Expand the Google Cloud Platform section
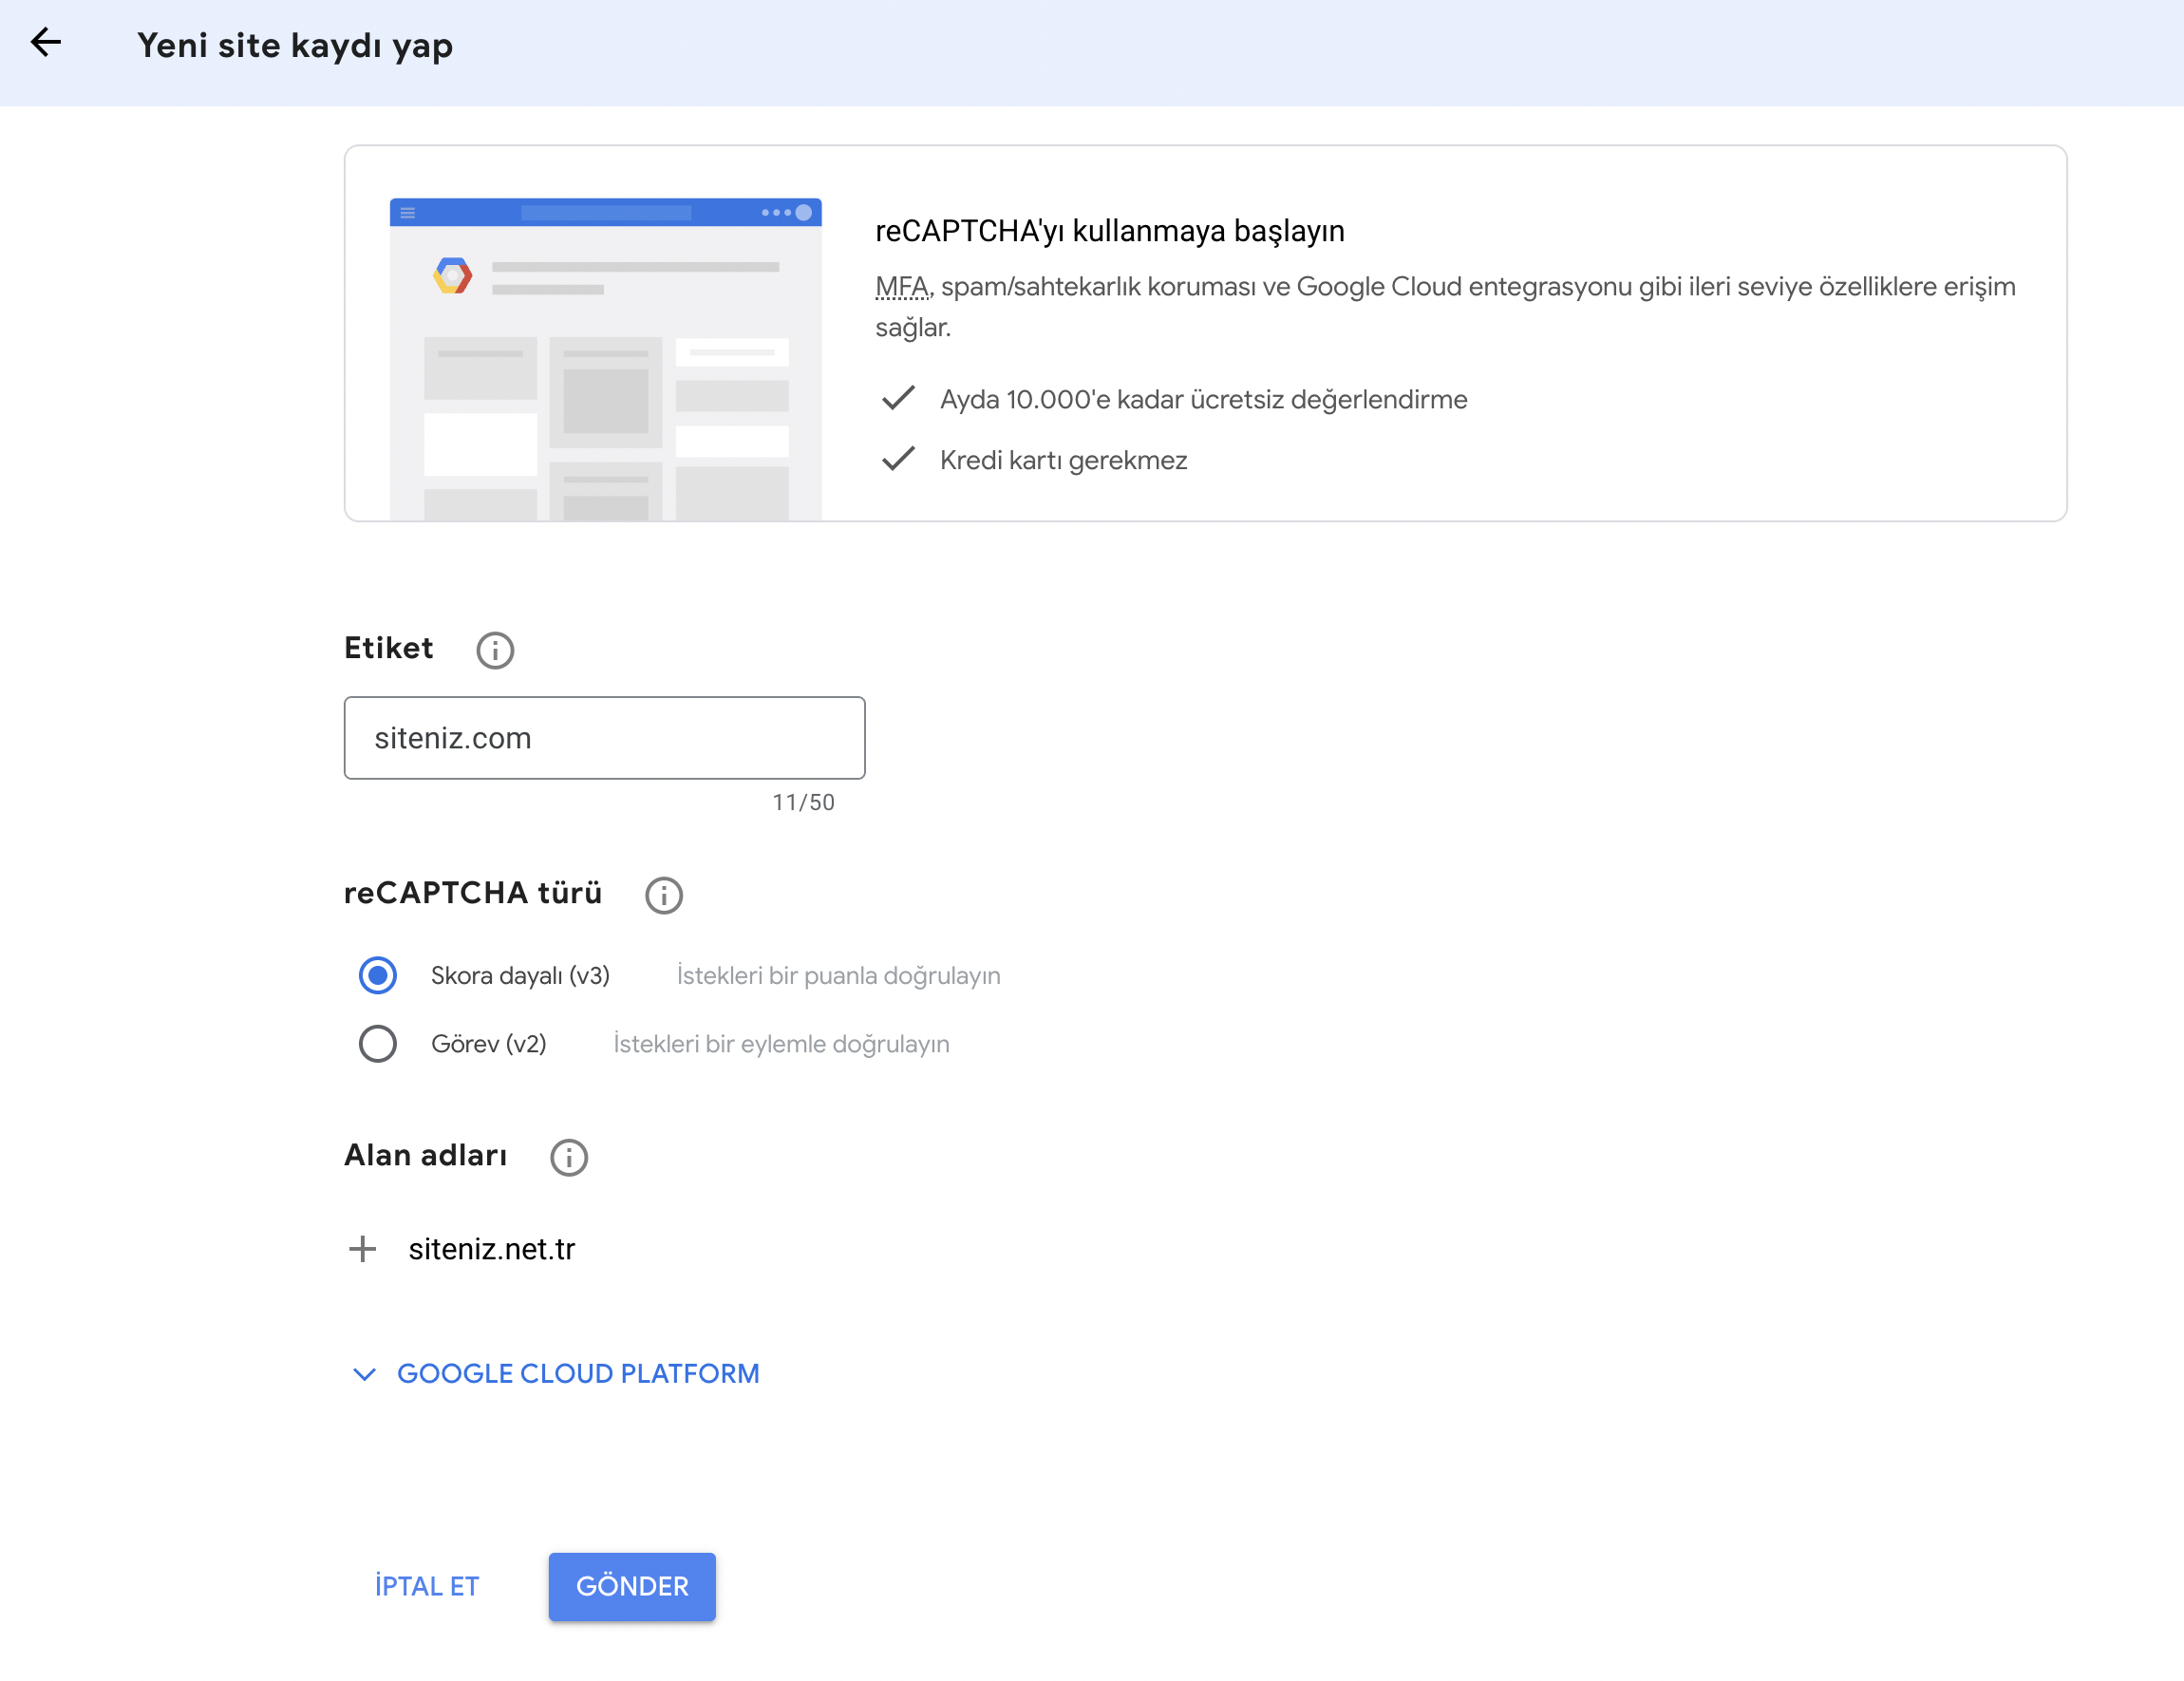The image size is (2184, 1681). pyautogui.click(x=578, y=1374)
